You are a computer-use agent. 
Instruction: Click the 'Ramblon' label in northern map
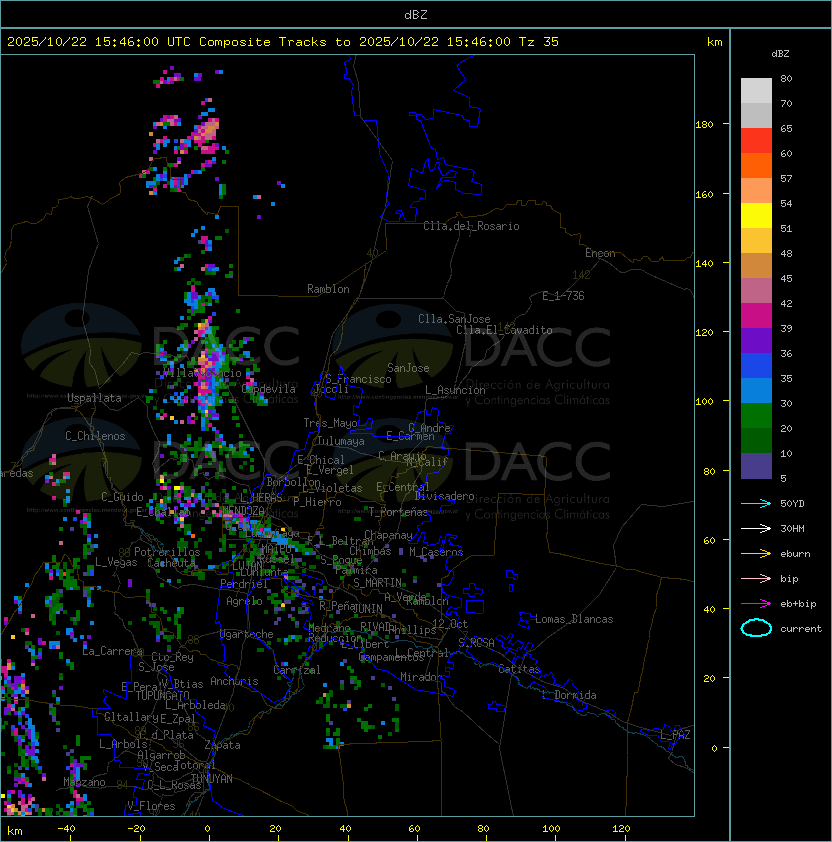click(328, 289)
